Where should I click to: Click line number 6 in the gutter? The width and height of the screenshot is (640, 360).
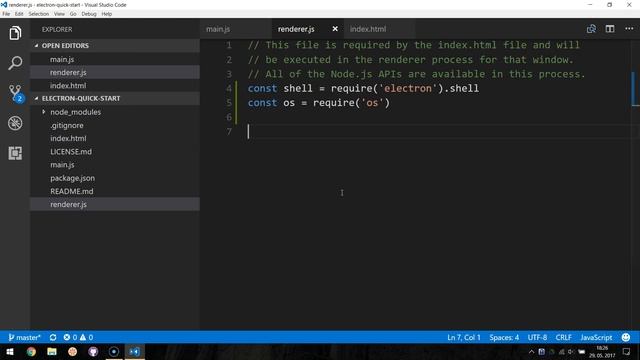pyautogui.click(x=229, y=117)
